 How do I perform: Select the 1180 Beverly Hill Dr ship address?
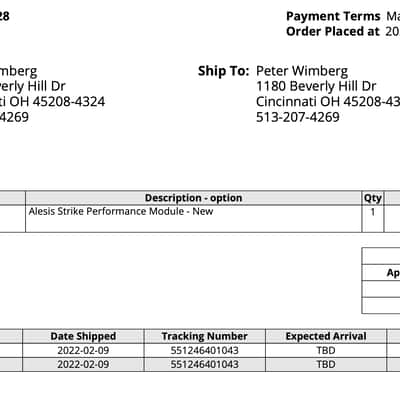316,86
